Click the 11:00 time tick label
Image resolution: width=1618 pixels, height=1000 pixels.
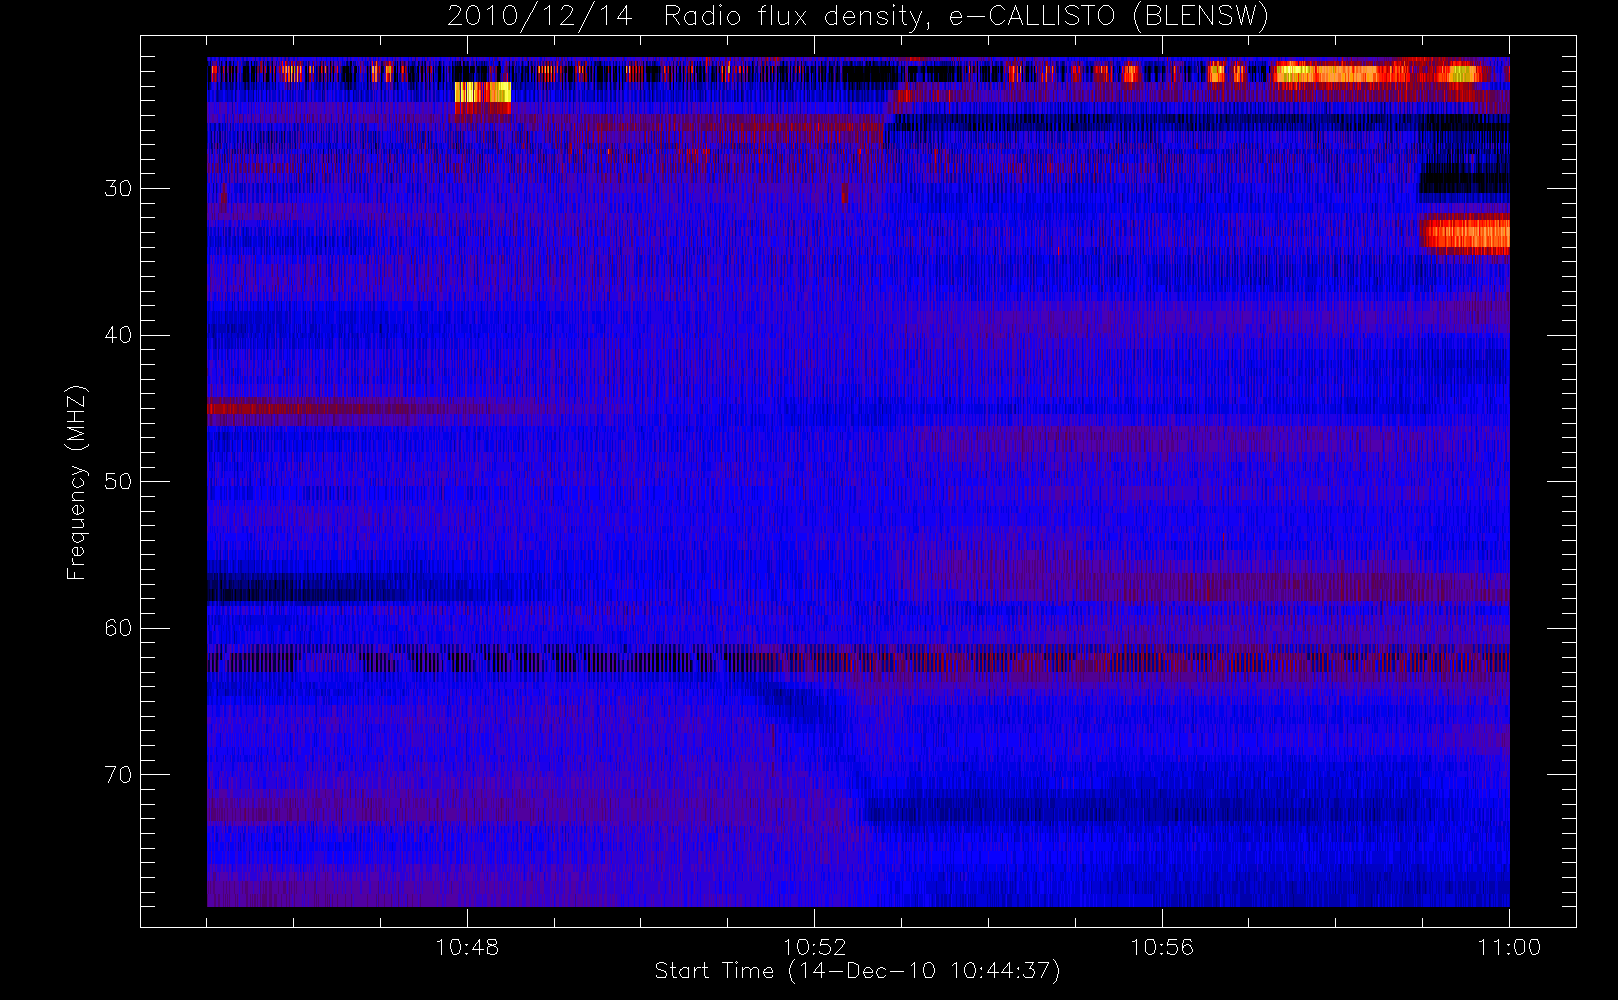[1509, 947]
